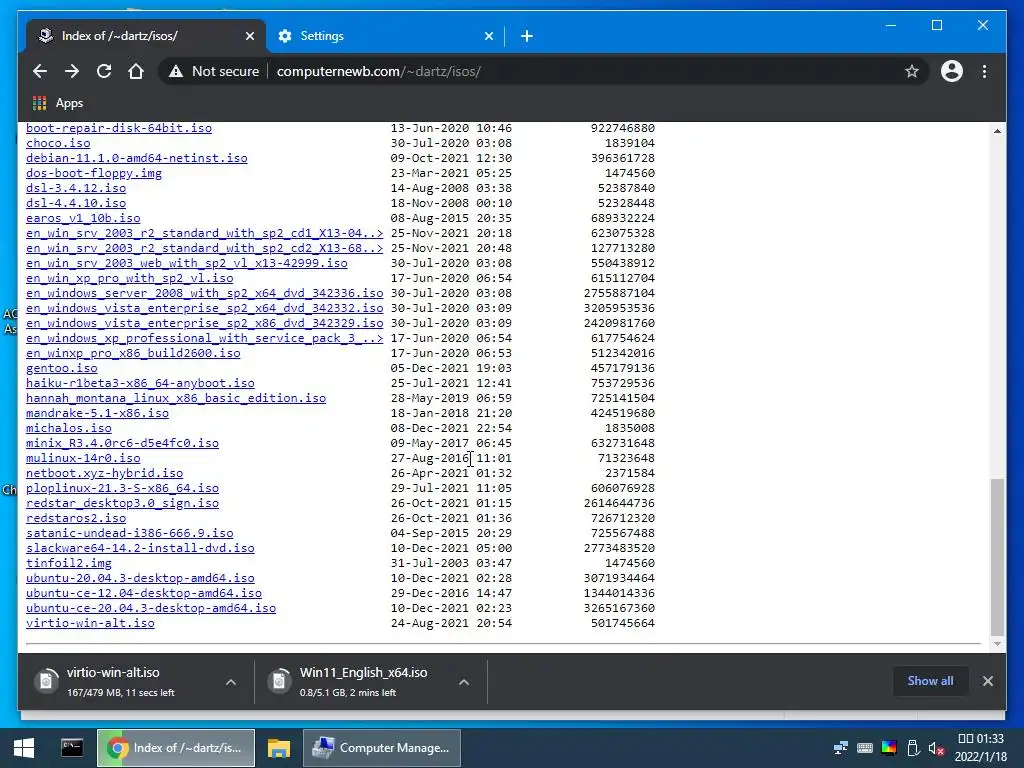
Task: Reload the ISO index page
Action: pyautogui.click(x=104, y=71)
